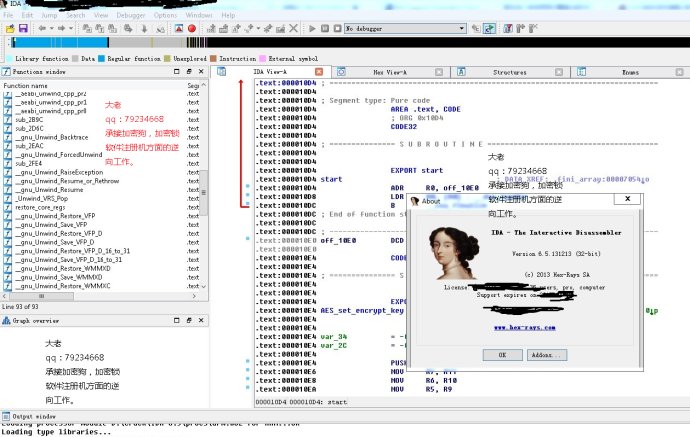Click the Output window panel icon
Screen dimensions: 690x437
click(x=6, y=416)
